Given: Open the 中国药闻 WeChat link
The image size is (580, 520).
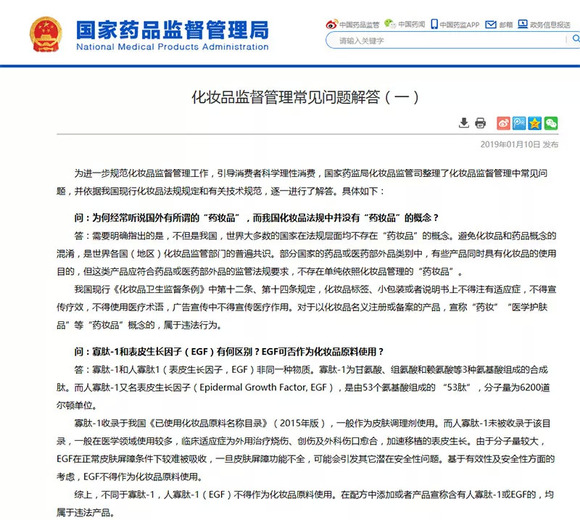Looking at the screenshot, I should click(411, 24).
